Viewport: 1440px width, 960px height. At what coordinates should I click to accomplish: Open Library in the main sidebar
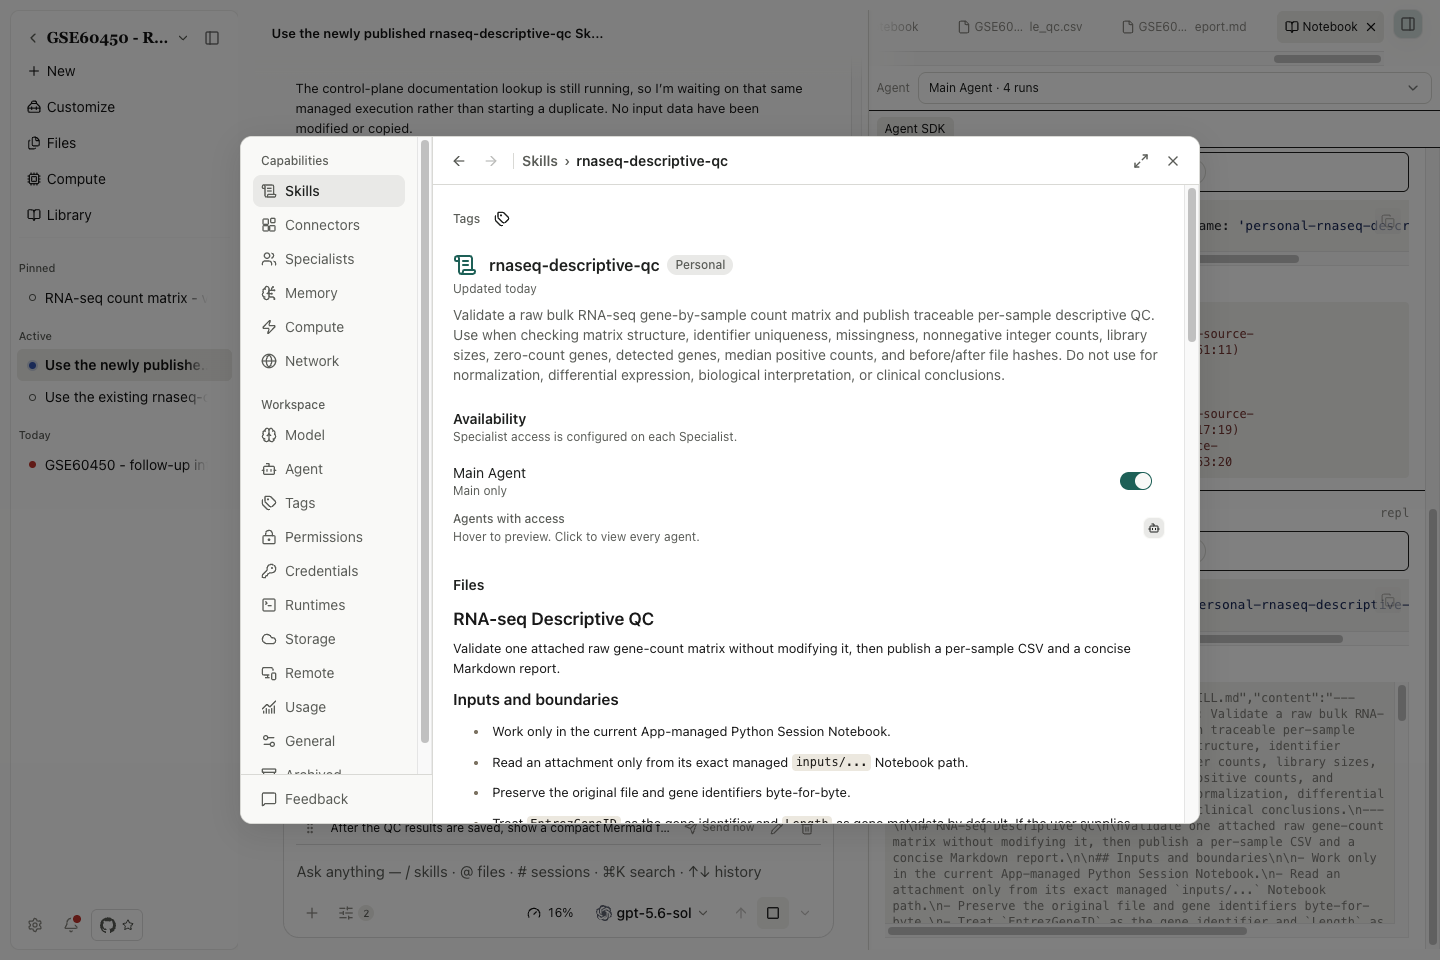tap(124, 215)
